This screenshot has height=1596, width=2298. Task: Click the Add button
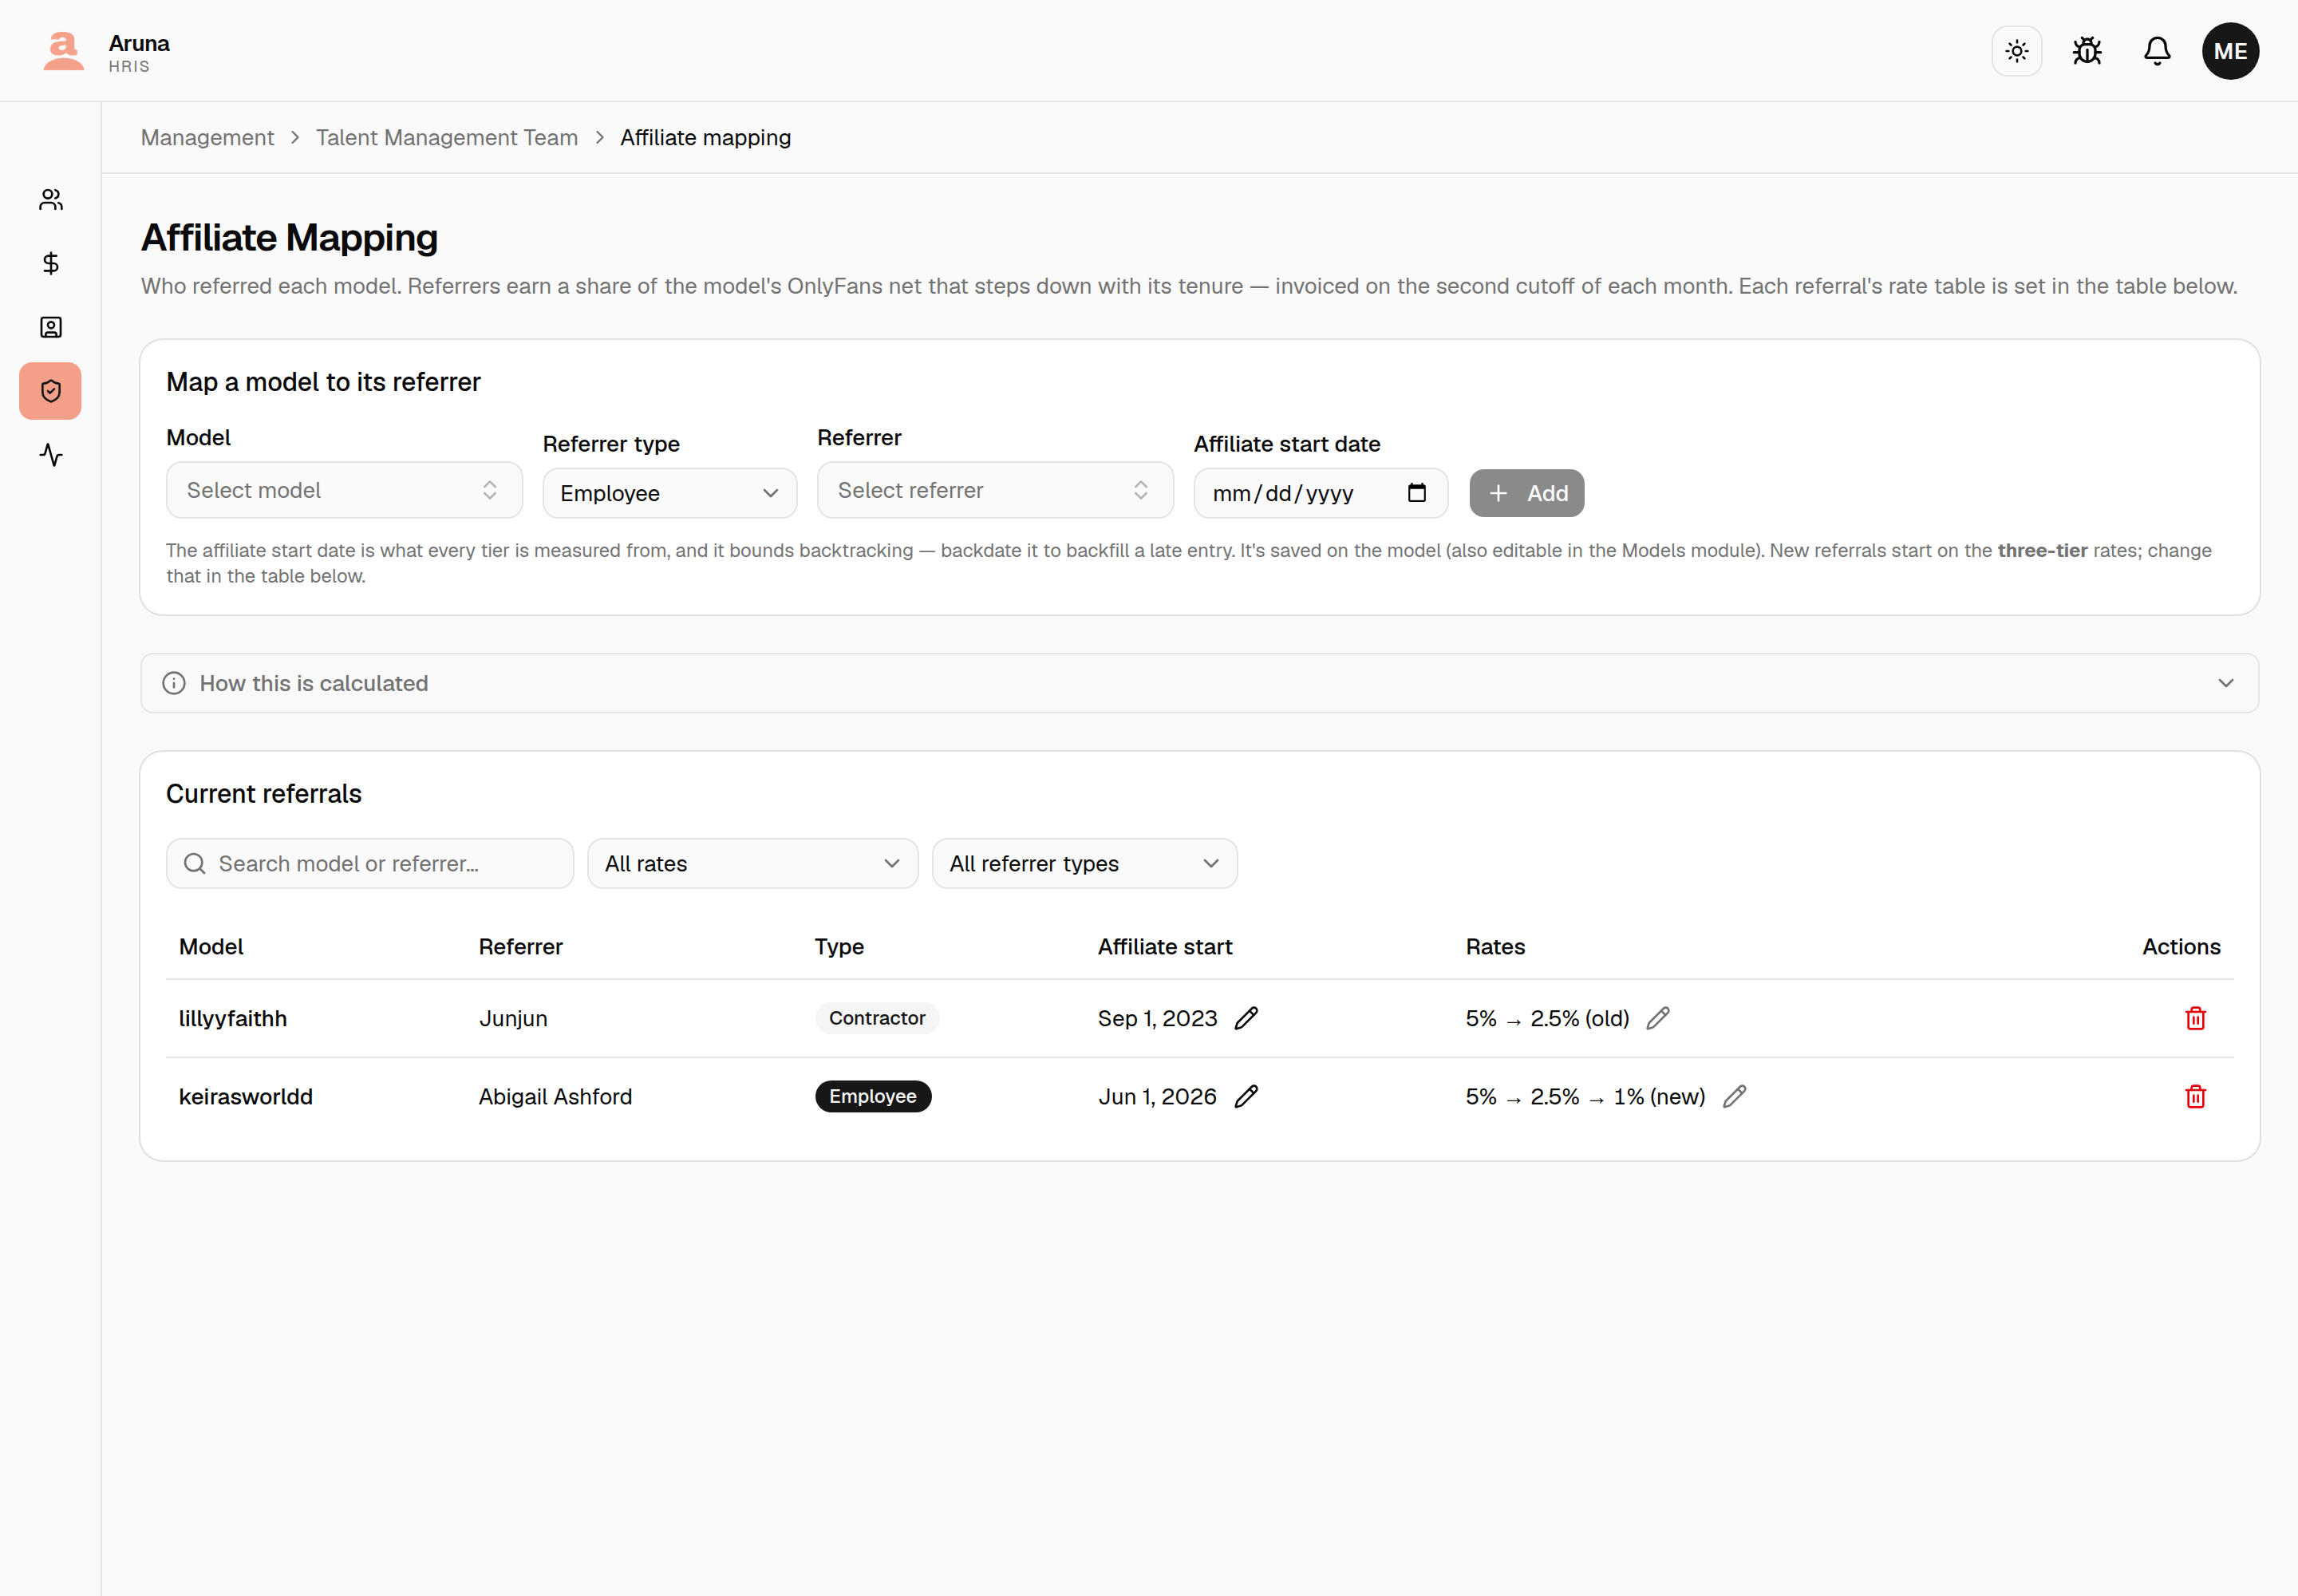pos(1526,493)
